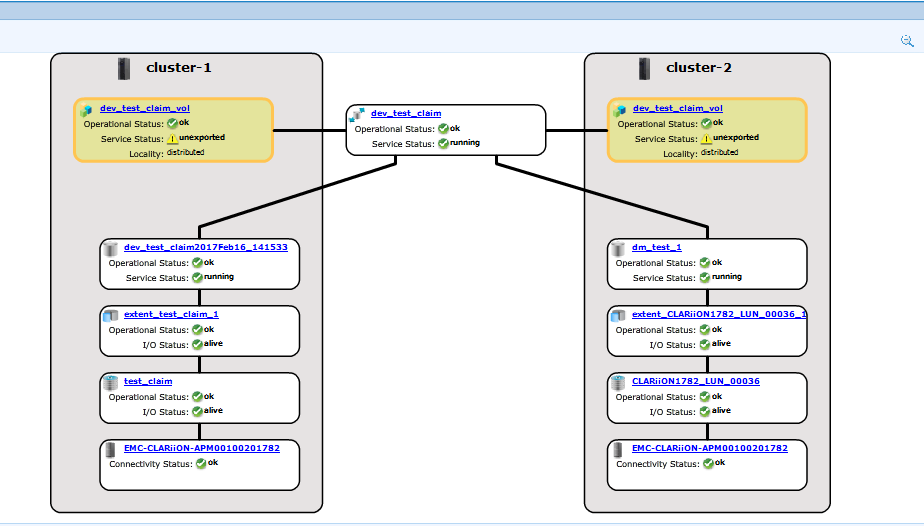Click the device icon next to dm_test_1
Screen dimensions: 924x526
[618, 248]
